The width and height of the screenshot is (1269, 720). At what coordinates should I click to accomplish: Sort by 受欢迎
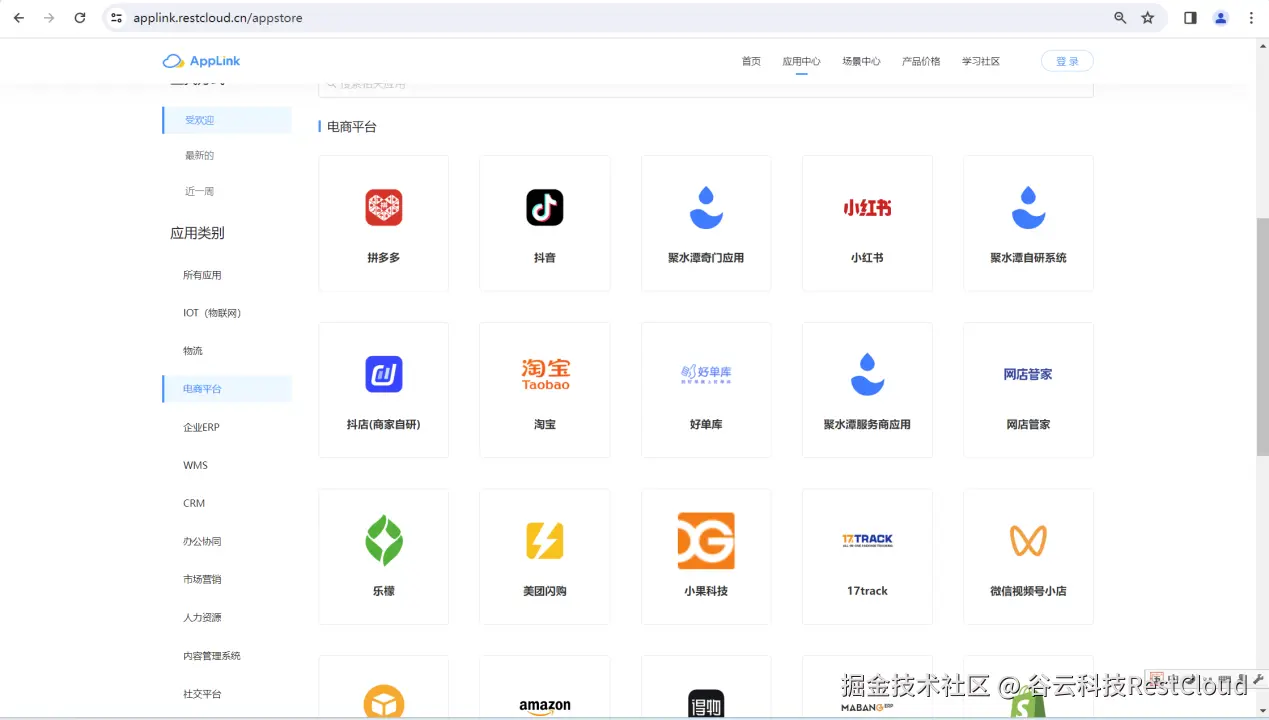click(227, 120)
